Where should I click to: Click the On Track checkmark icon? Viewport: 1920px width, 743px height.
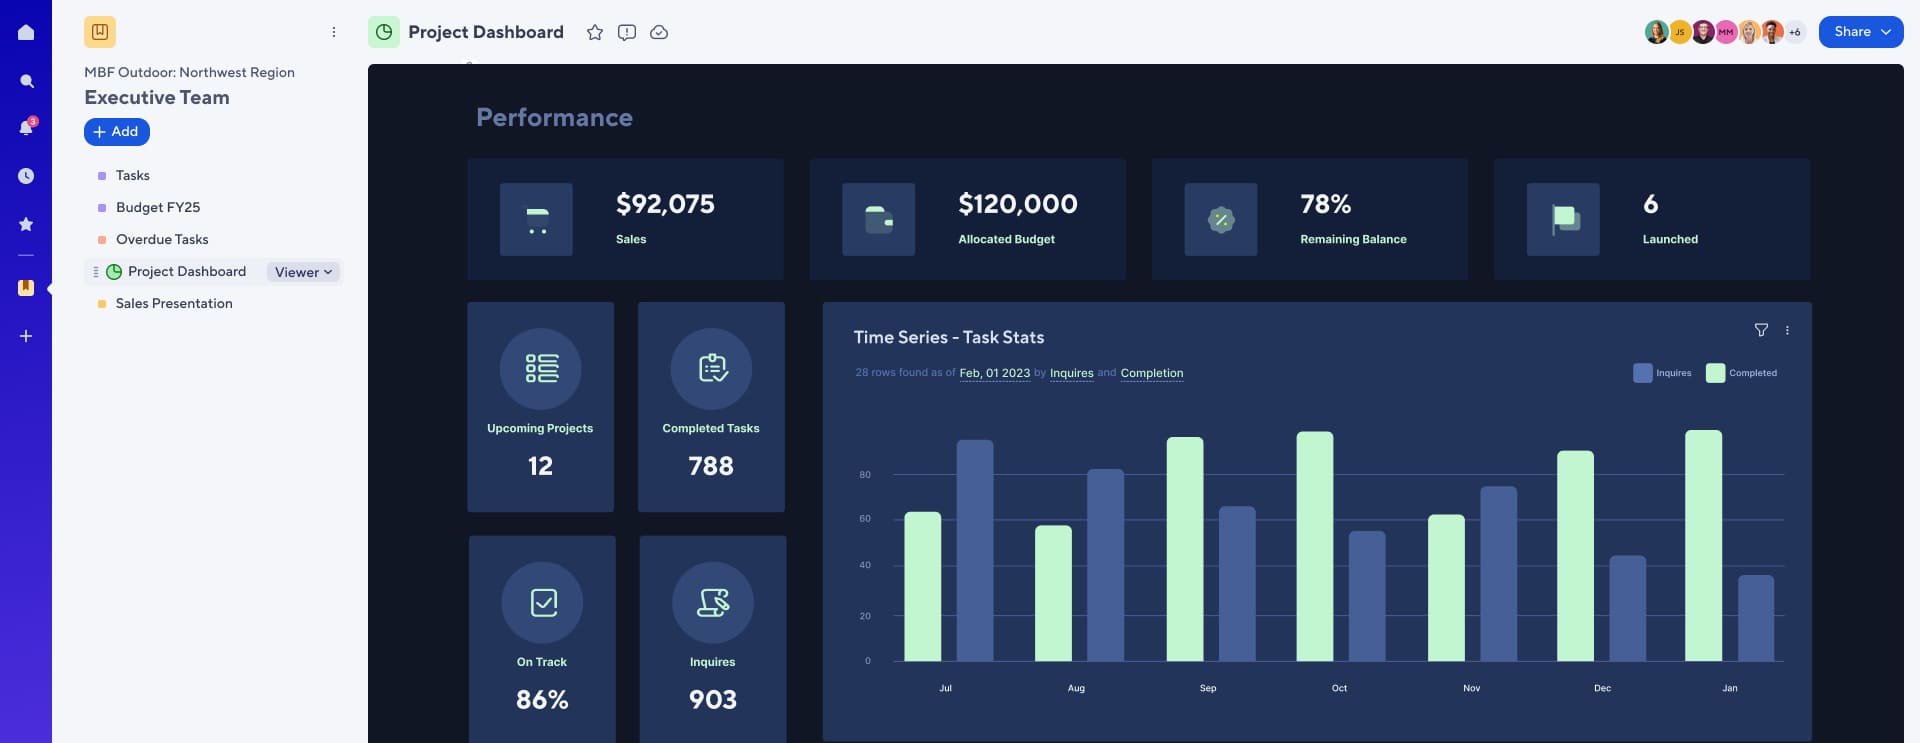coord(543,603)
